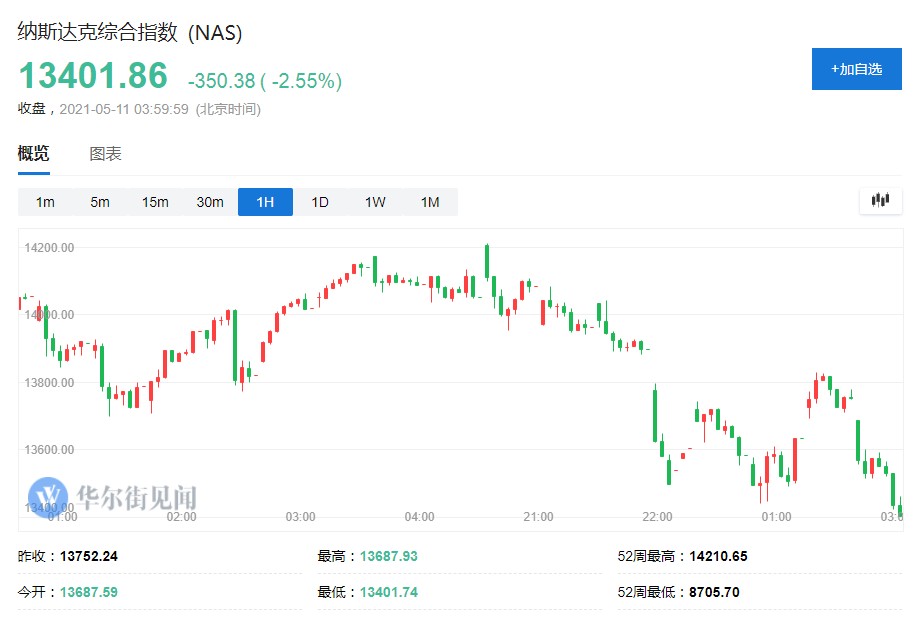
Task: Switch to the 概览 tab
Action: pos(33,154)
